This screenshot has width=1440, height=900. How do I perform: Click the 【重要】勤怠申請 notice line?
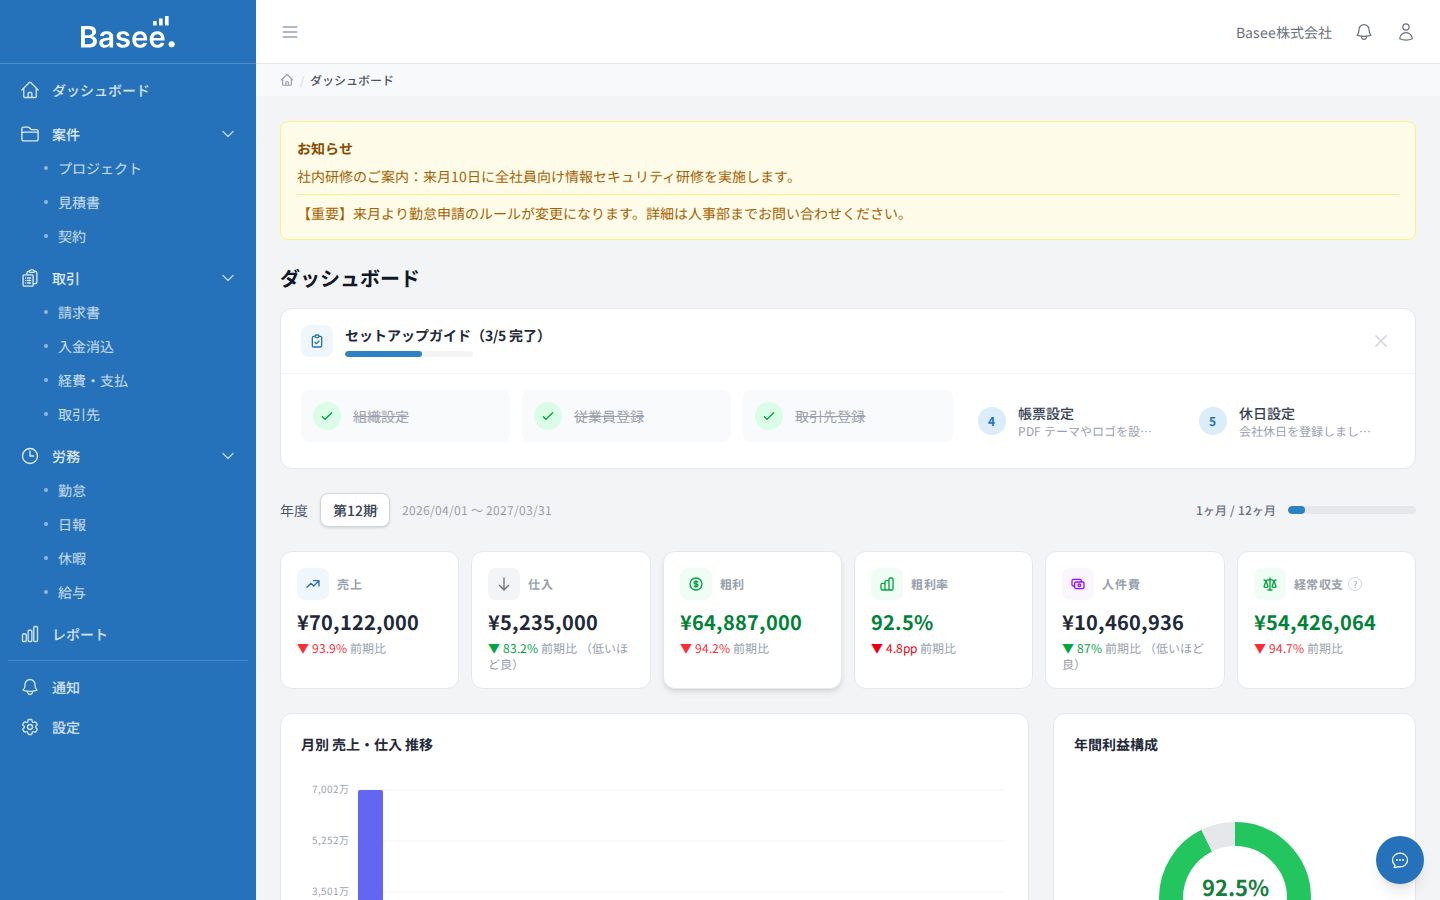[x=603, y=214]
